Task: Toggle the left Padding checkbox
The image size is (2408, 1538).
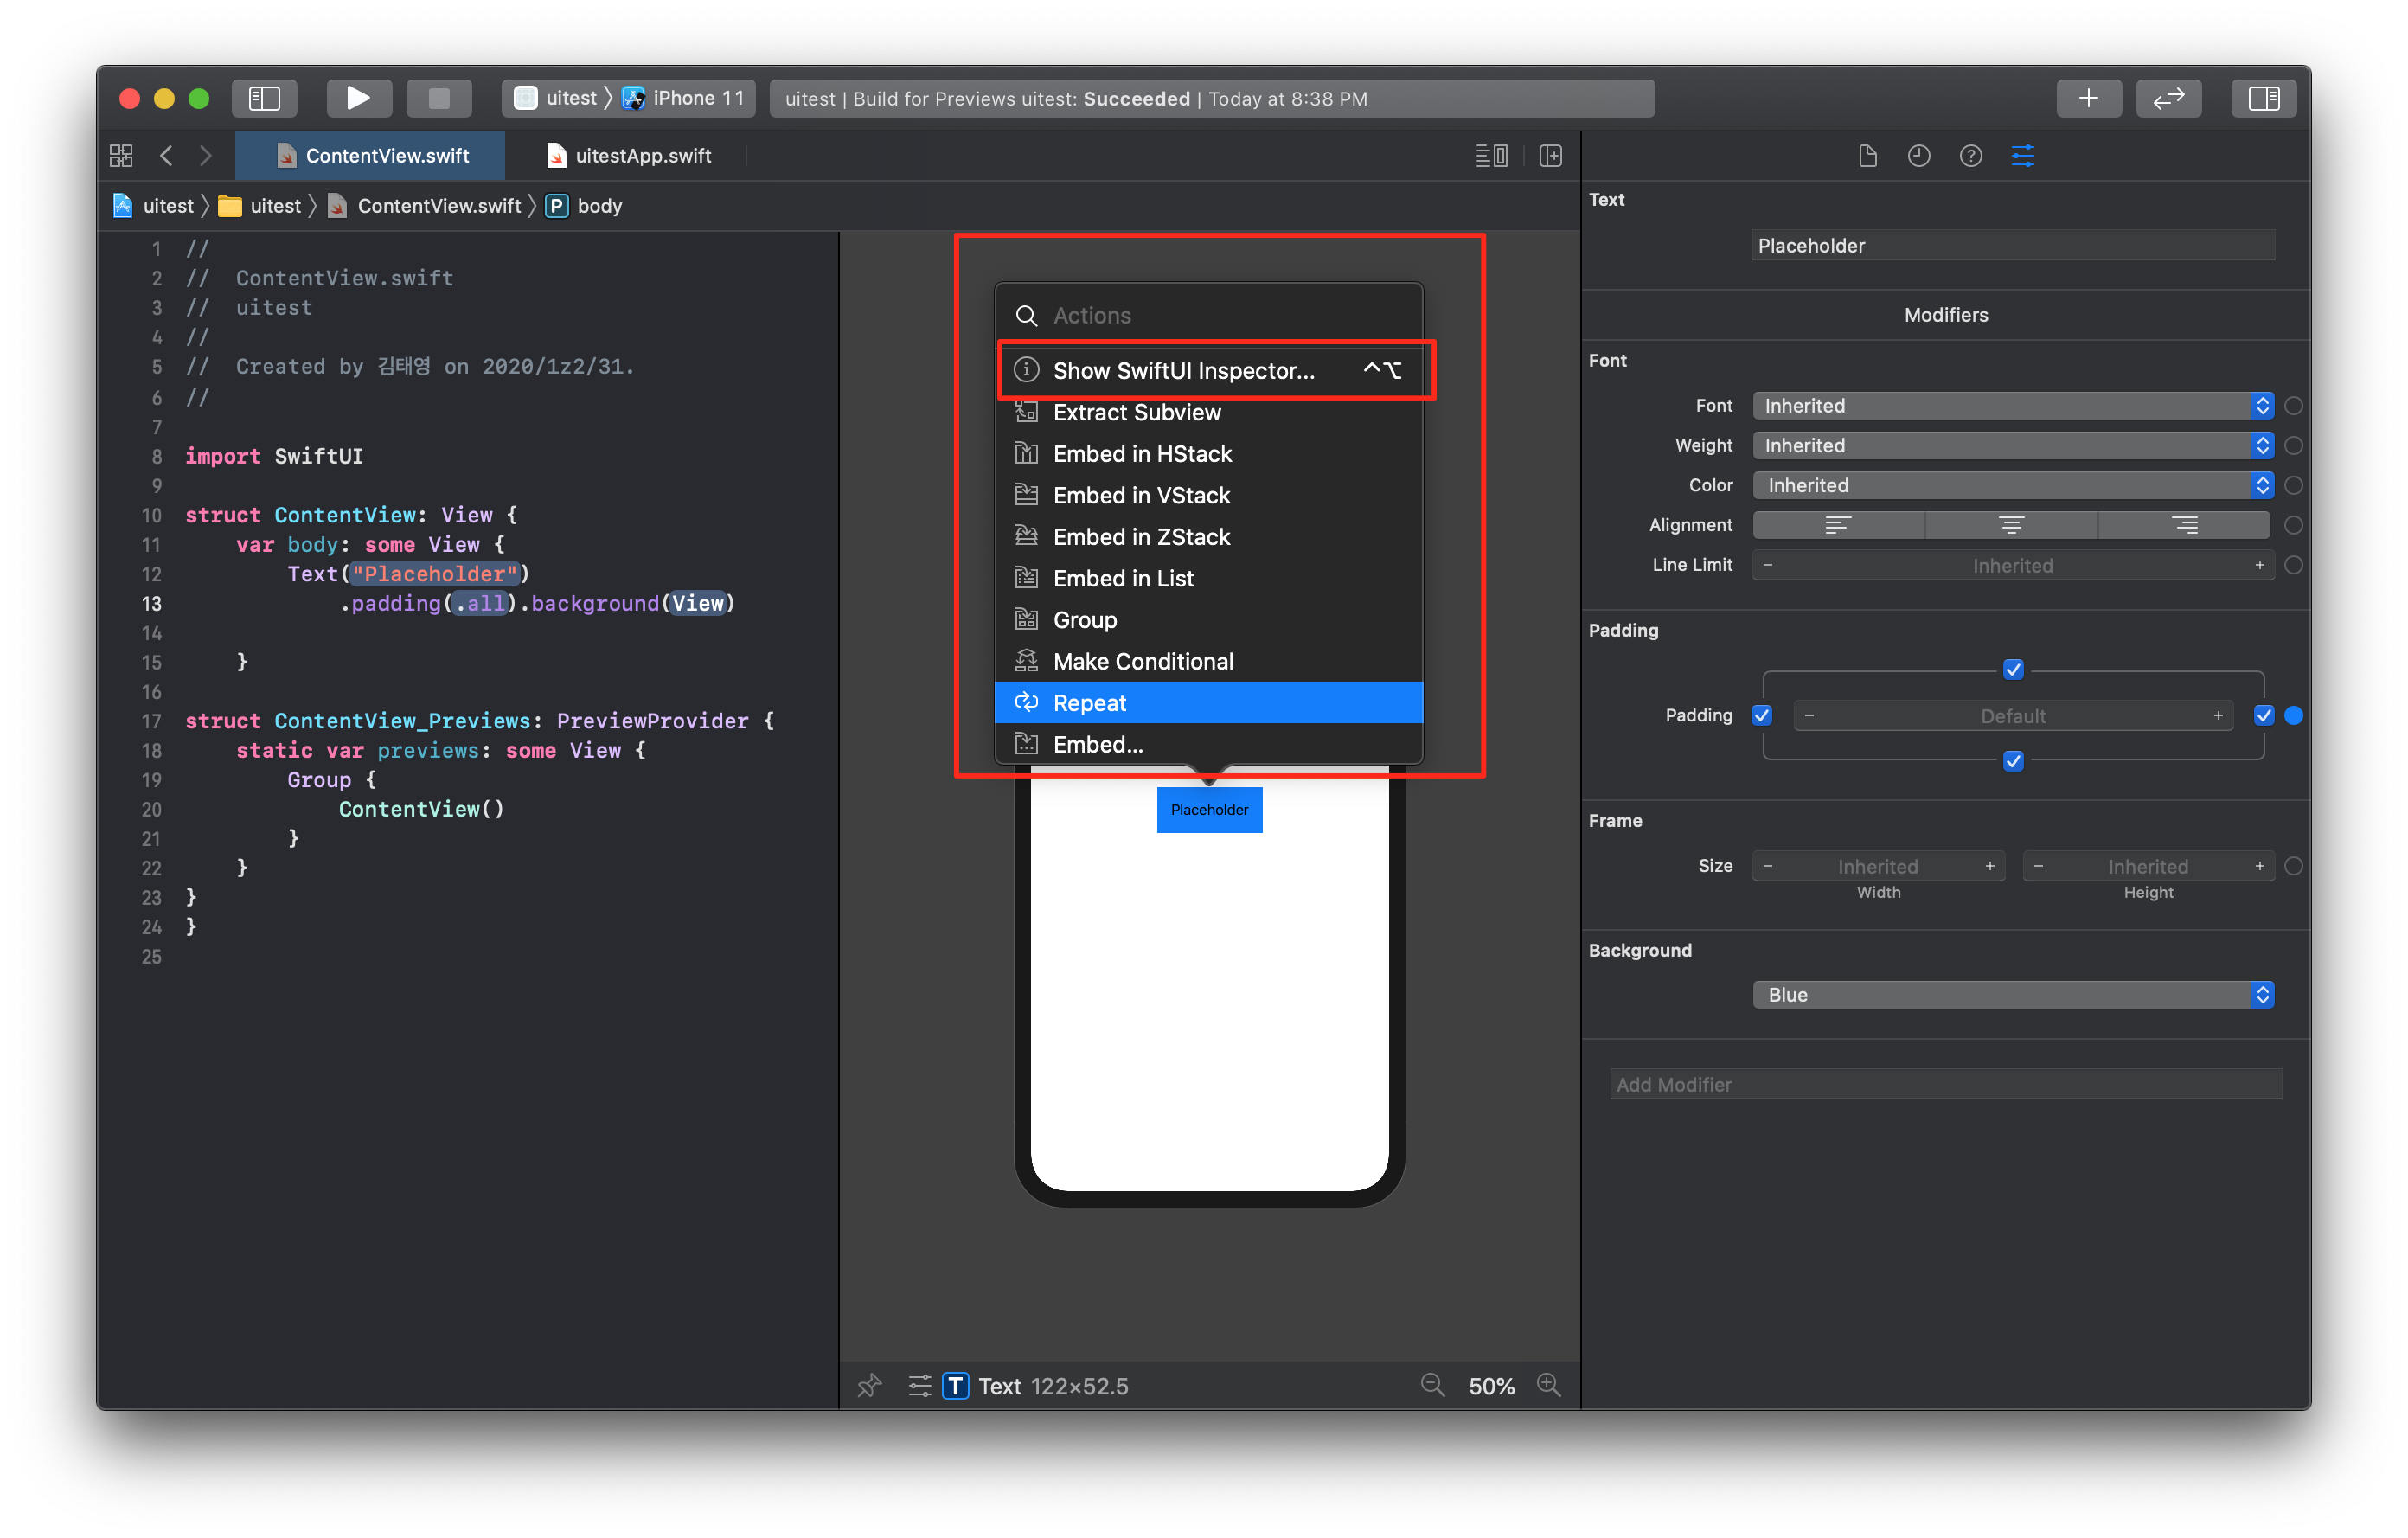Action: click(1762, 715)
